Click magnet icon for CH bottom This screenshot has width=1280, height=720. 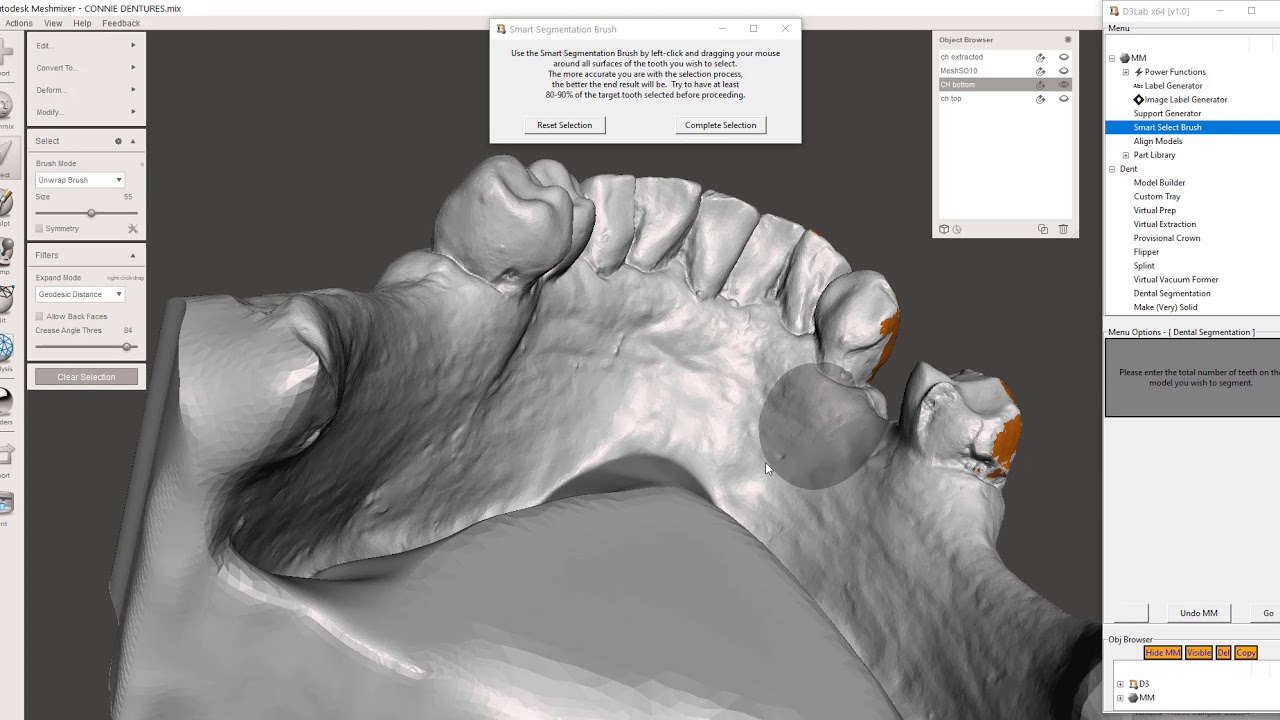pos(1040,85)
